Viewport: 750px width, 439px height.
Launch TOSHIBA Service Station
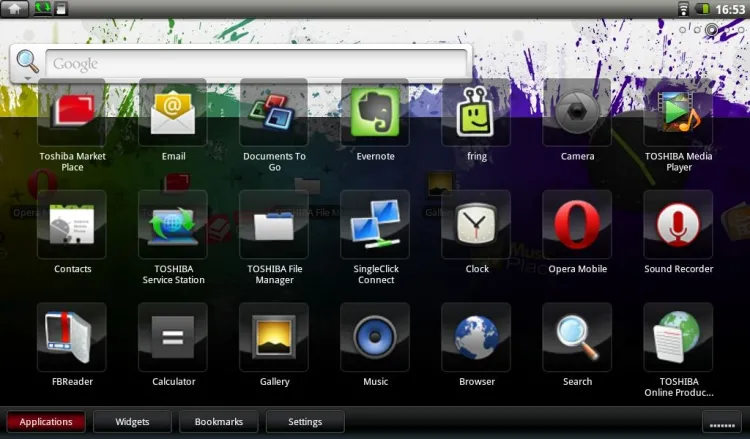pos(173,225)
